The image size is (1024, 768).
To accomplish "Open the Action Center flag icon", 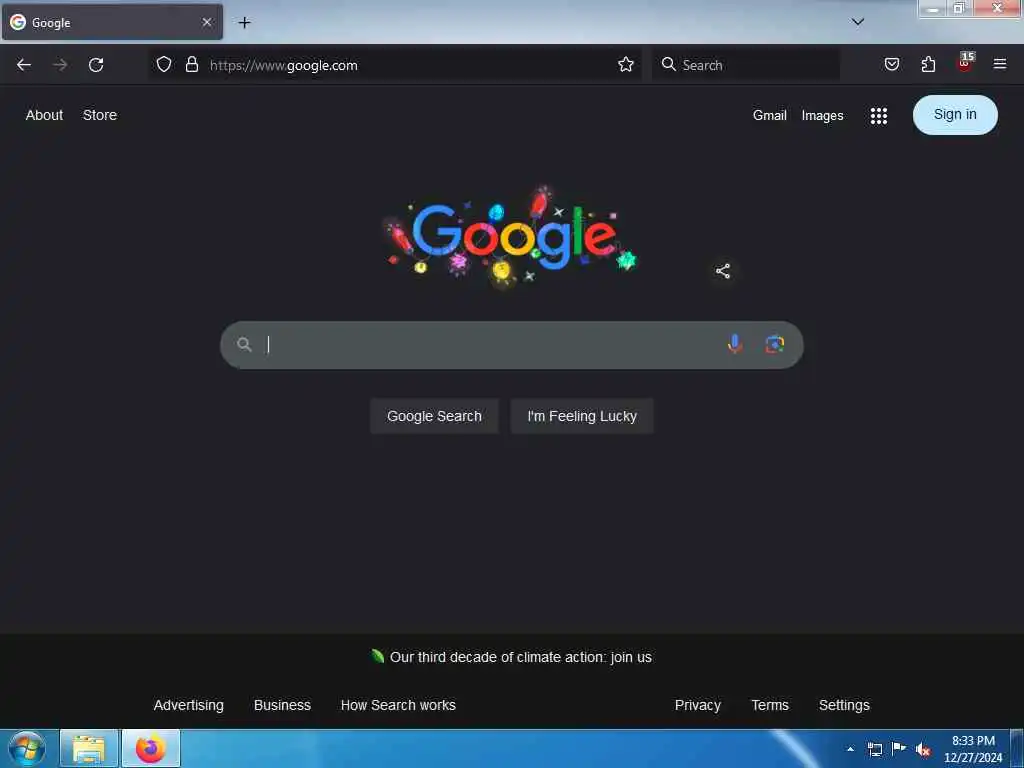I will click(899, 749).
